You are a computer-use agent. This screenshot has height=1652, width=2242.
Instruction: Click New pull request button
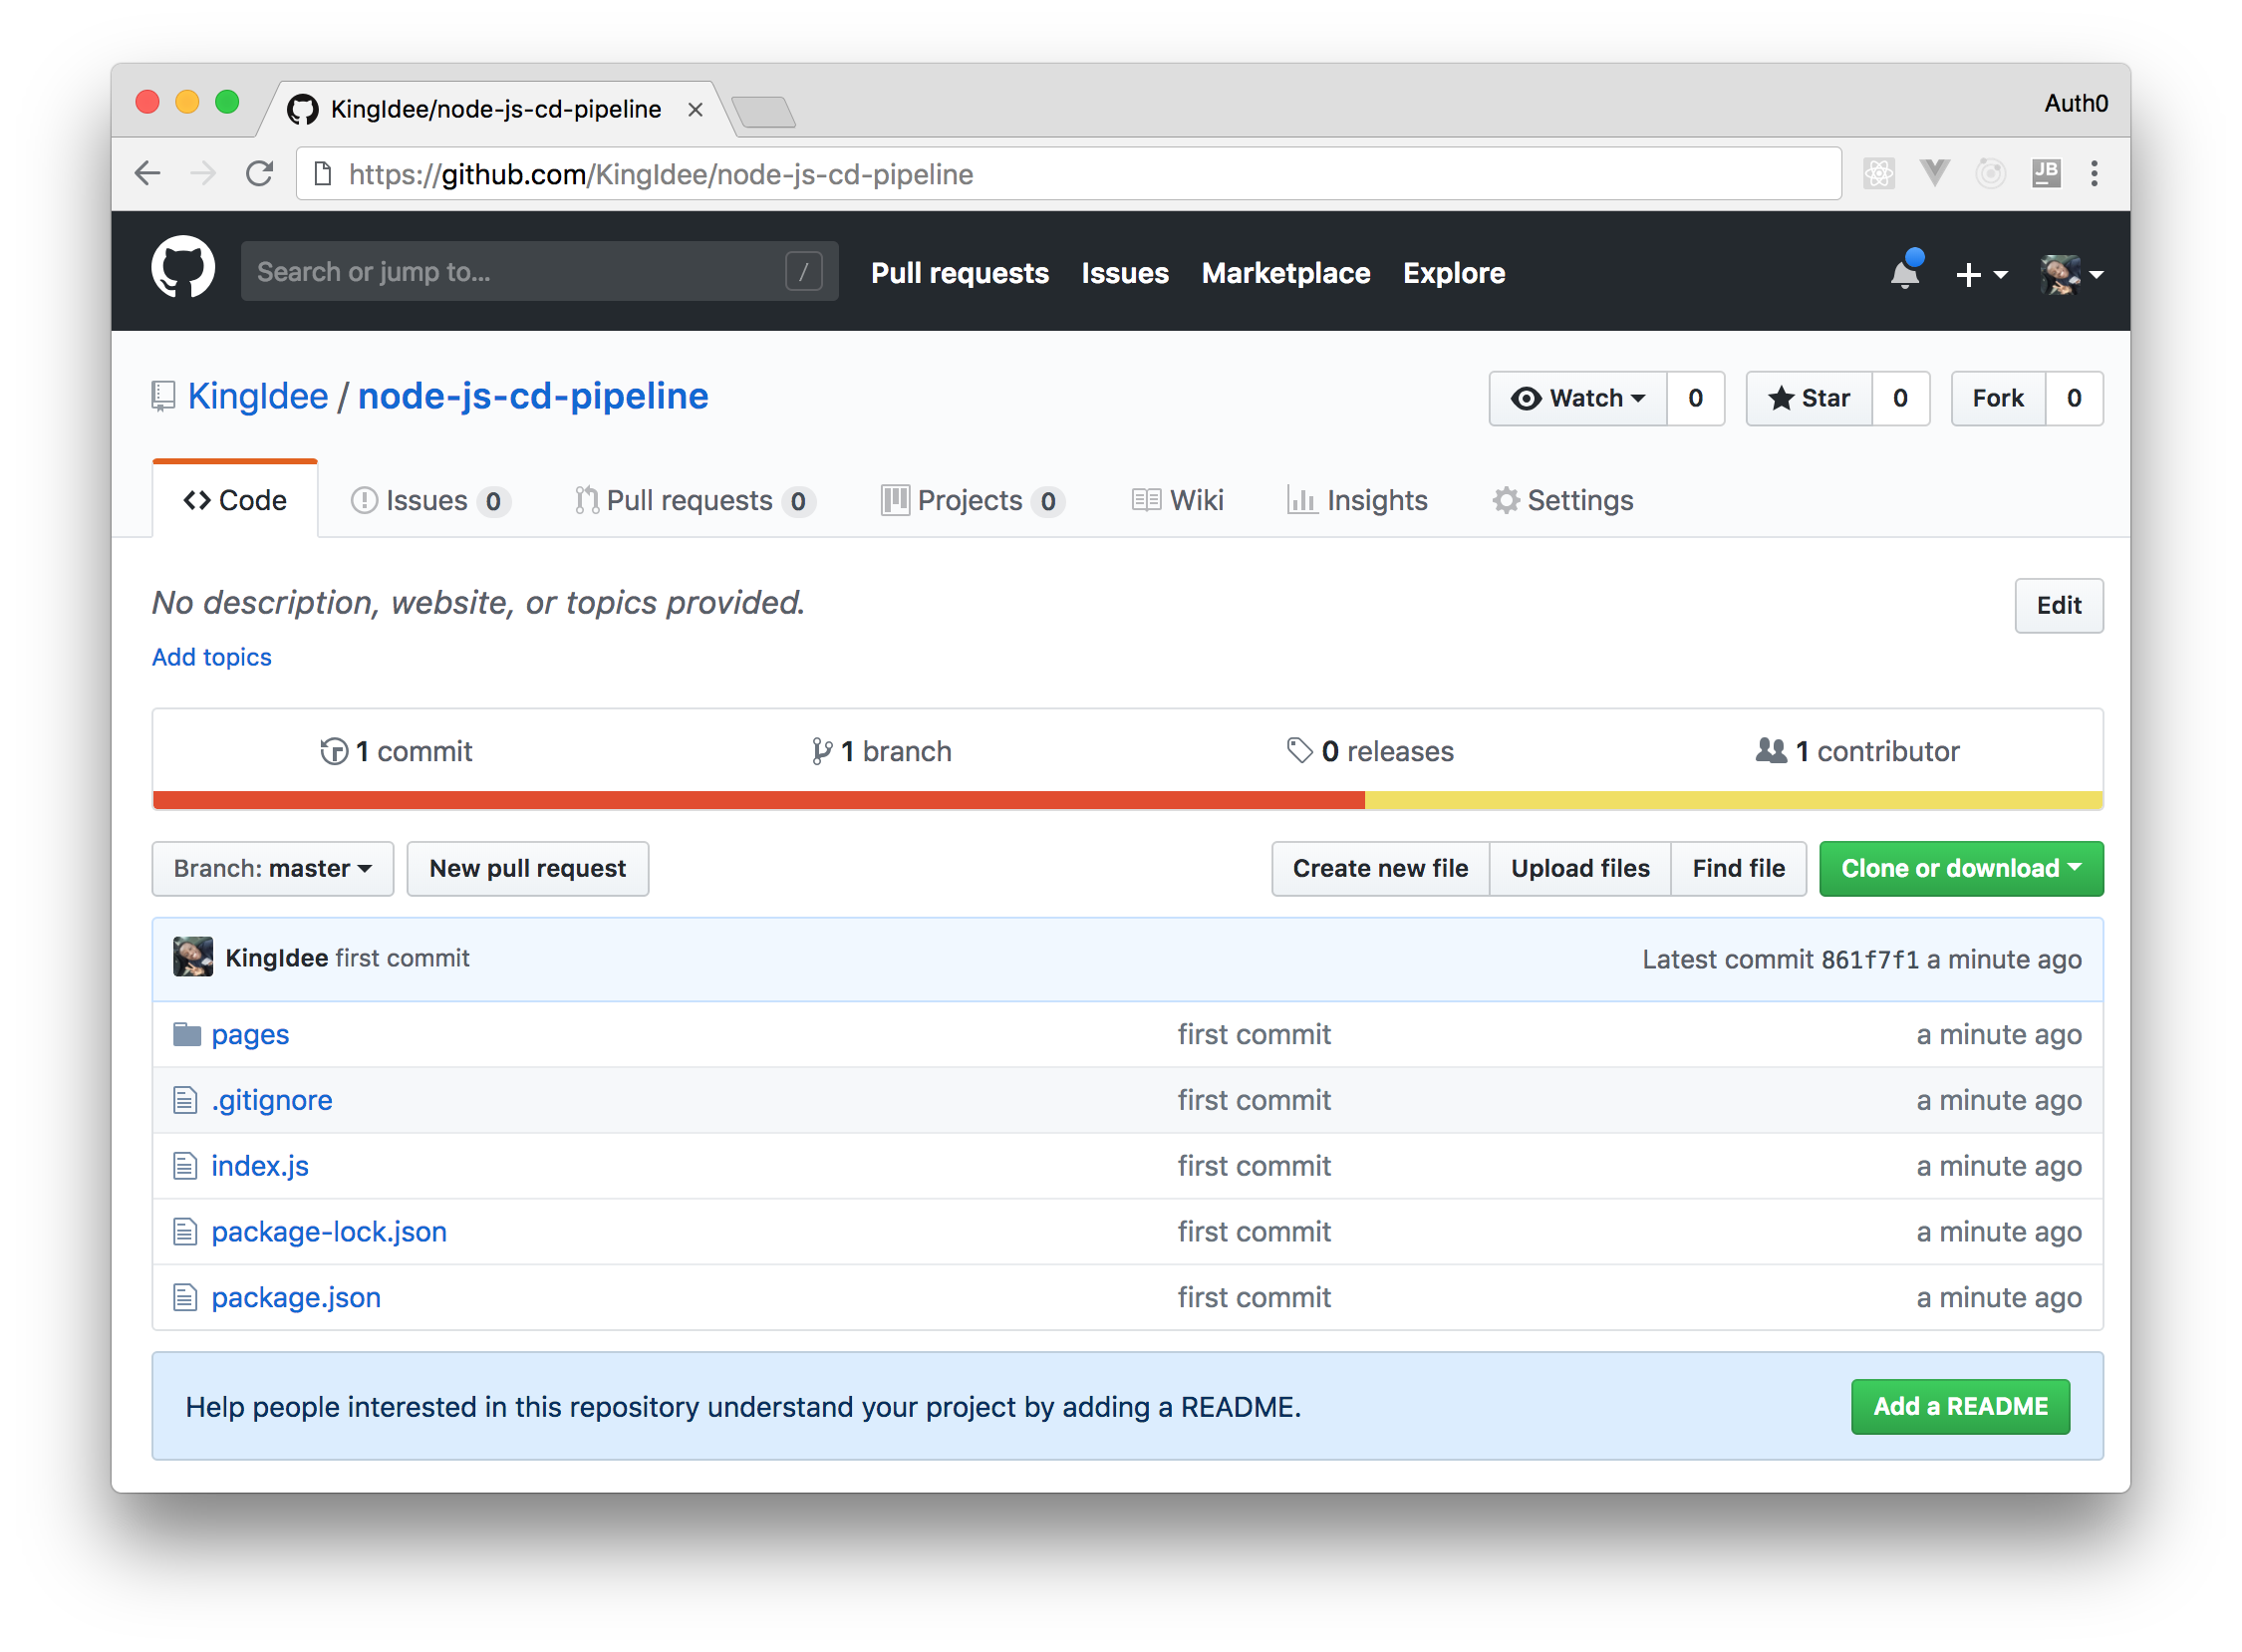point(528,869)
